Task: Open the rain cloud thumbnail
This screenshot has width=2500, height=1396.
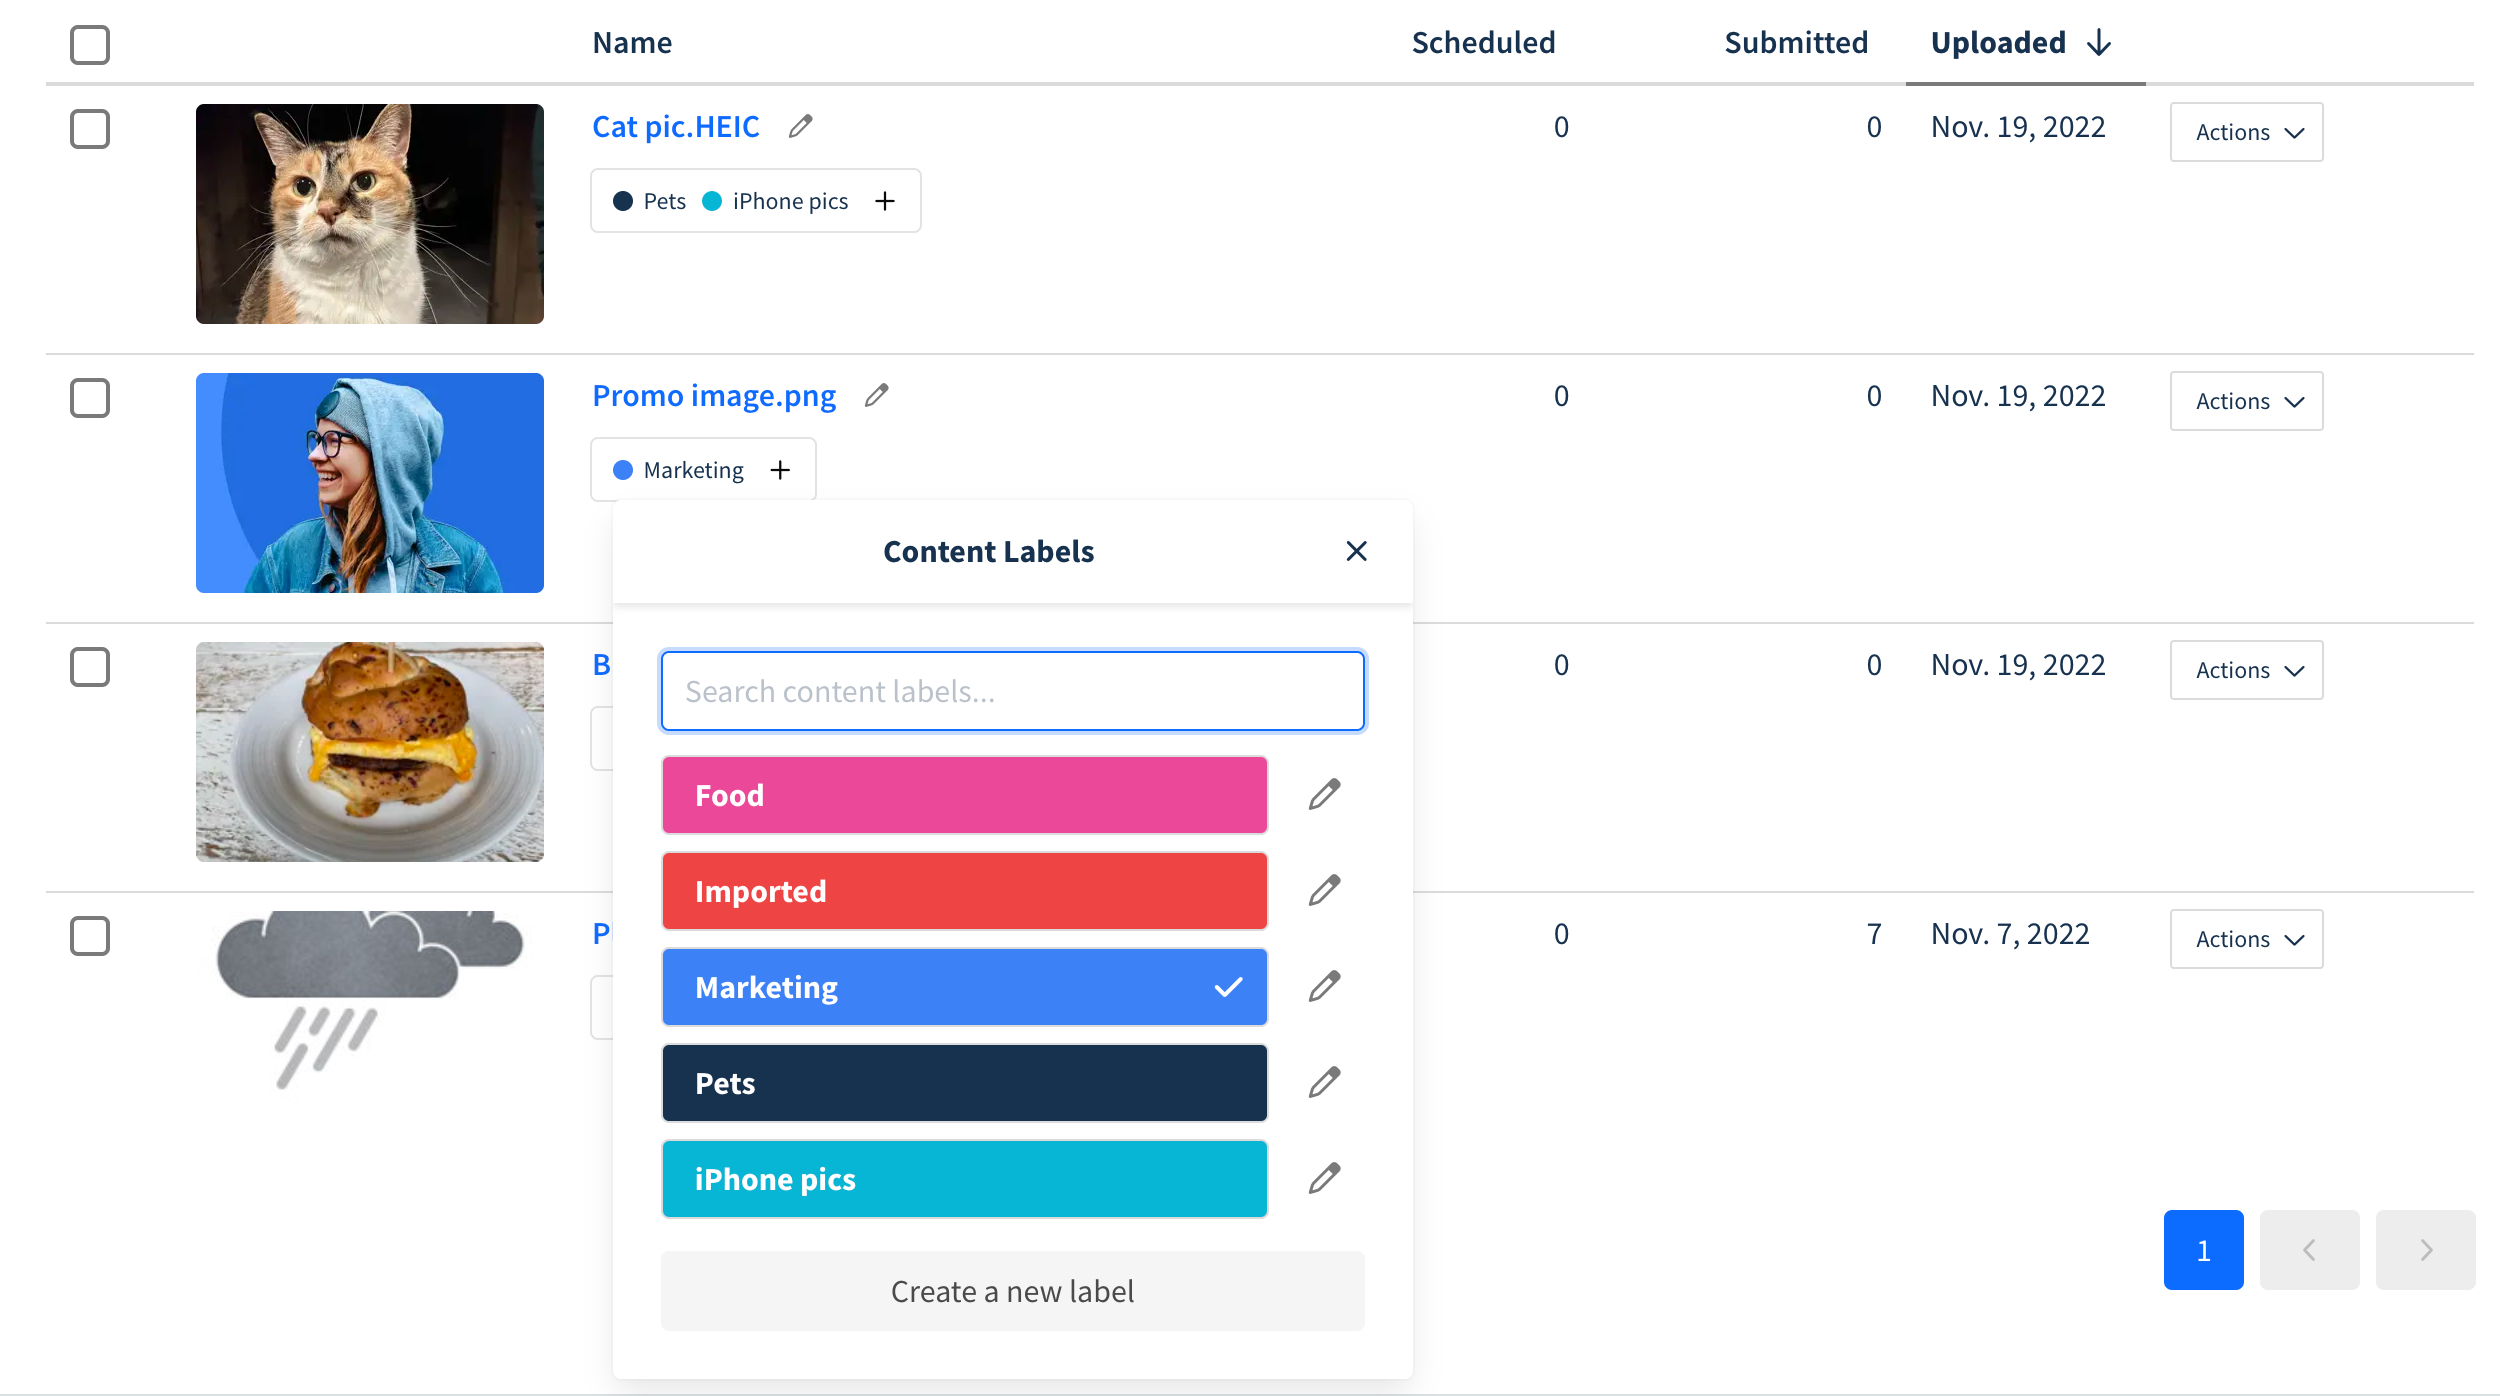Action: coord(370,1000)
